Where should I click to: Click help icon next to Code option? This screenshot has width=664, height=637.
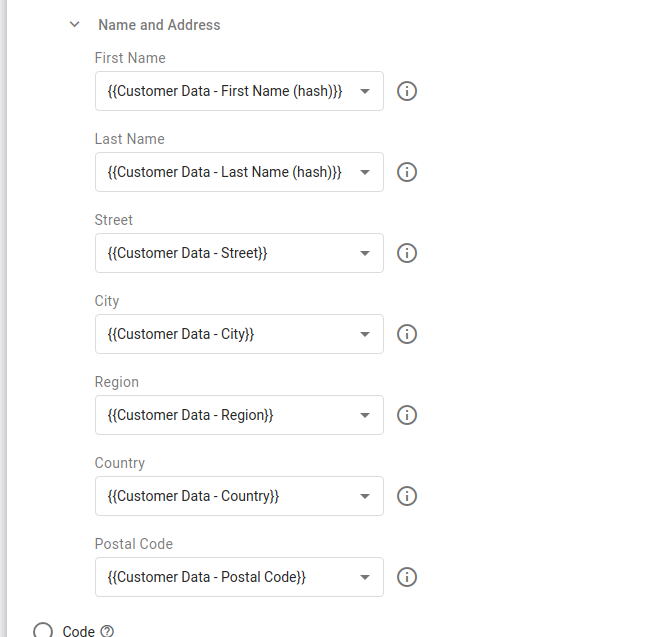click(x=107, y=631)
